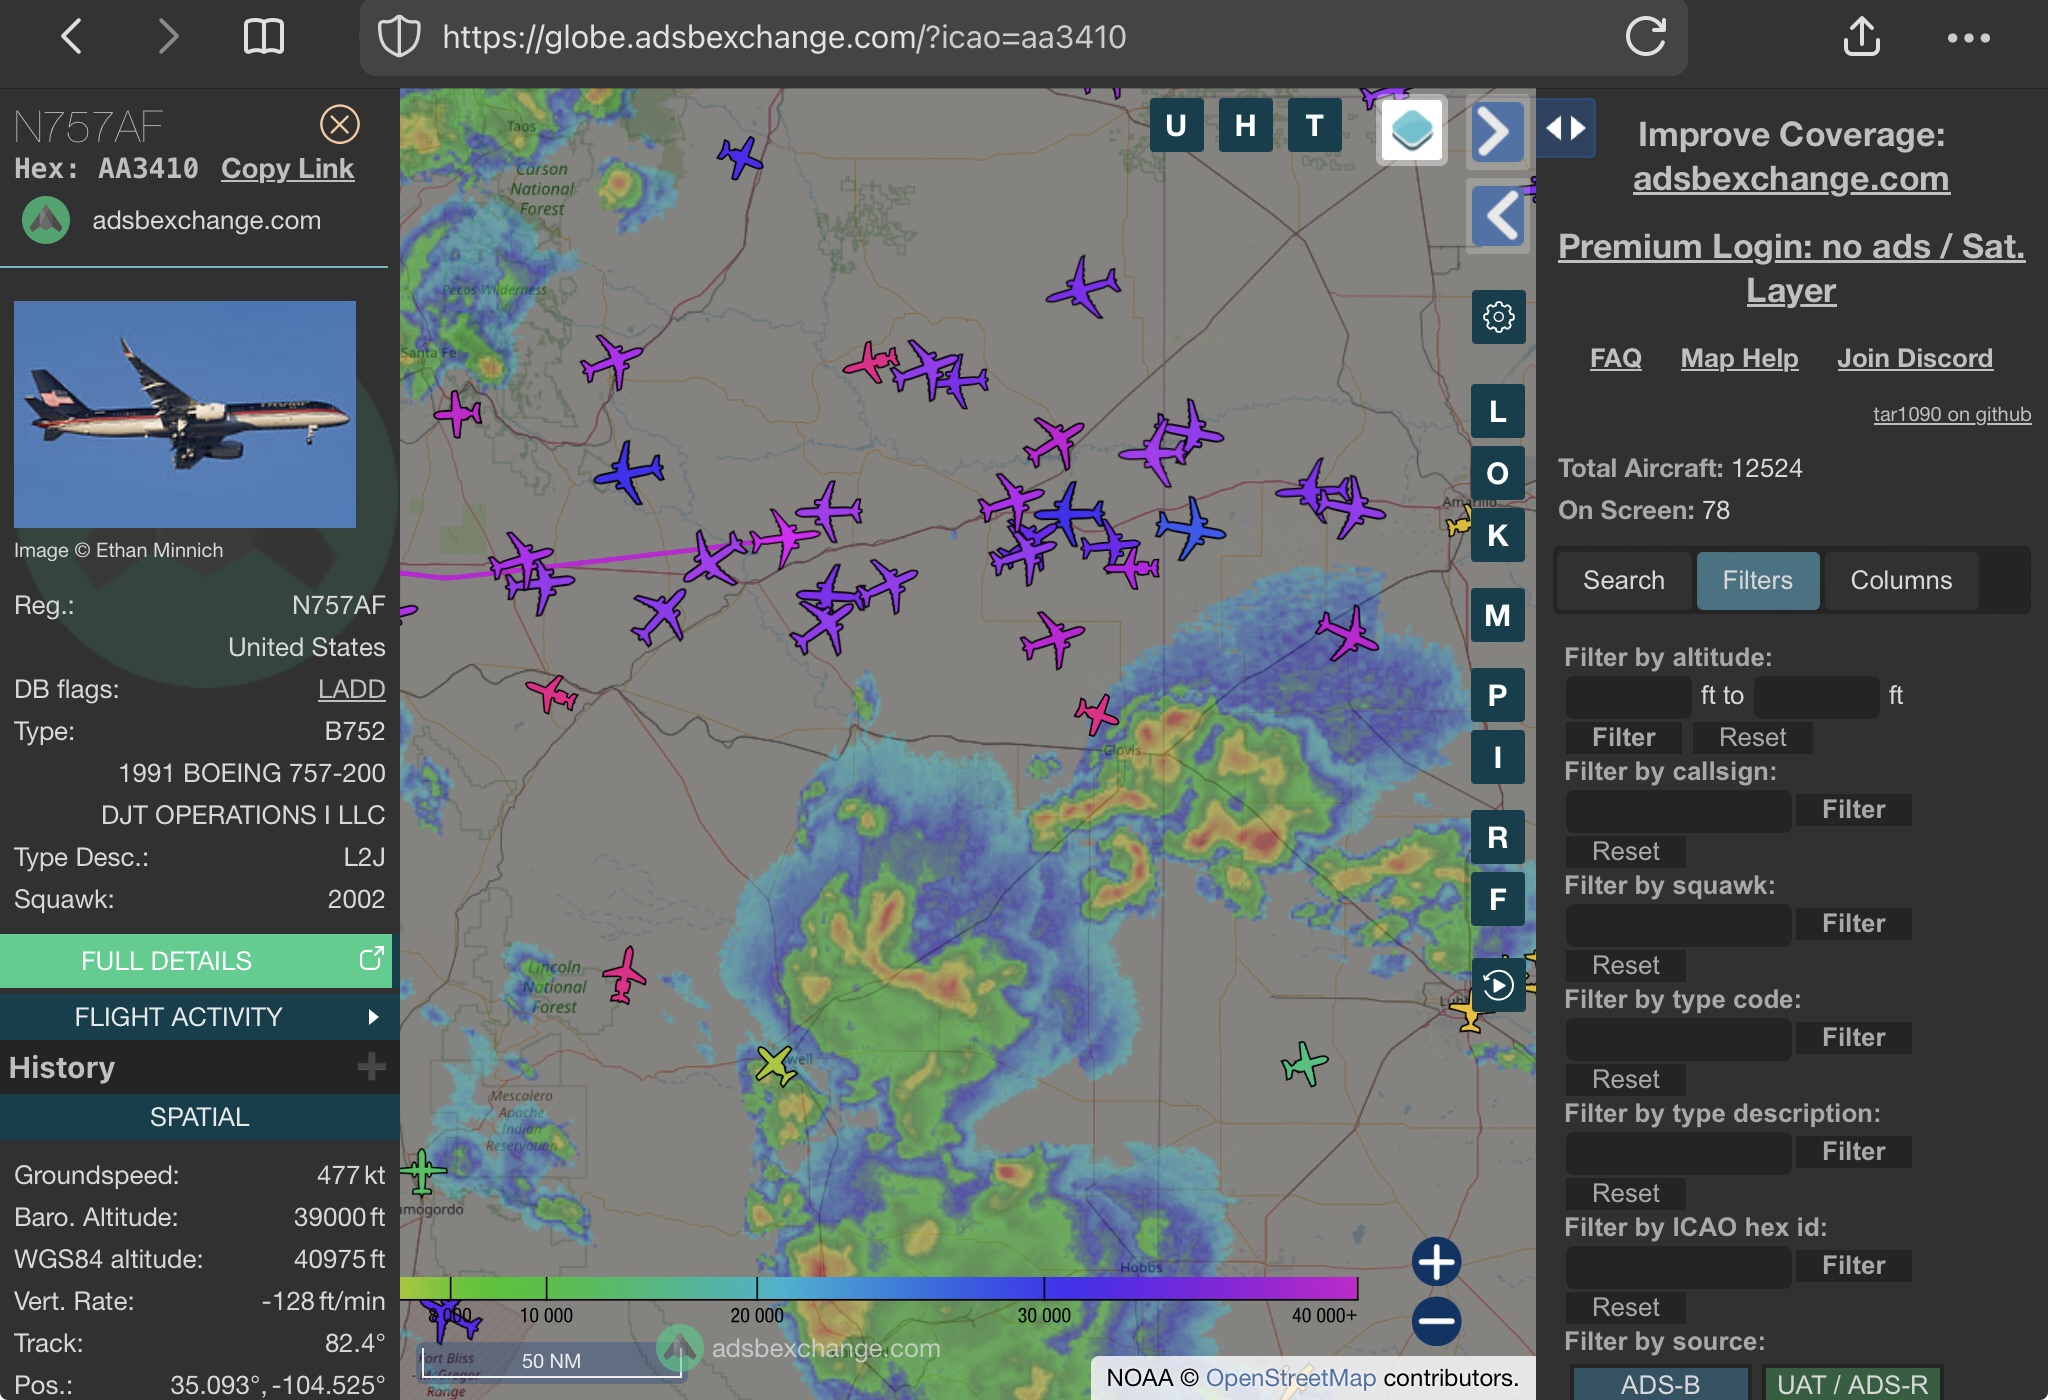The width and height of the screenshot is (2048, 1400).
Task: Close the N757AF aircraft info panel
Action: tap(339, 125)
